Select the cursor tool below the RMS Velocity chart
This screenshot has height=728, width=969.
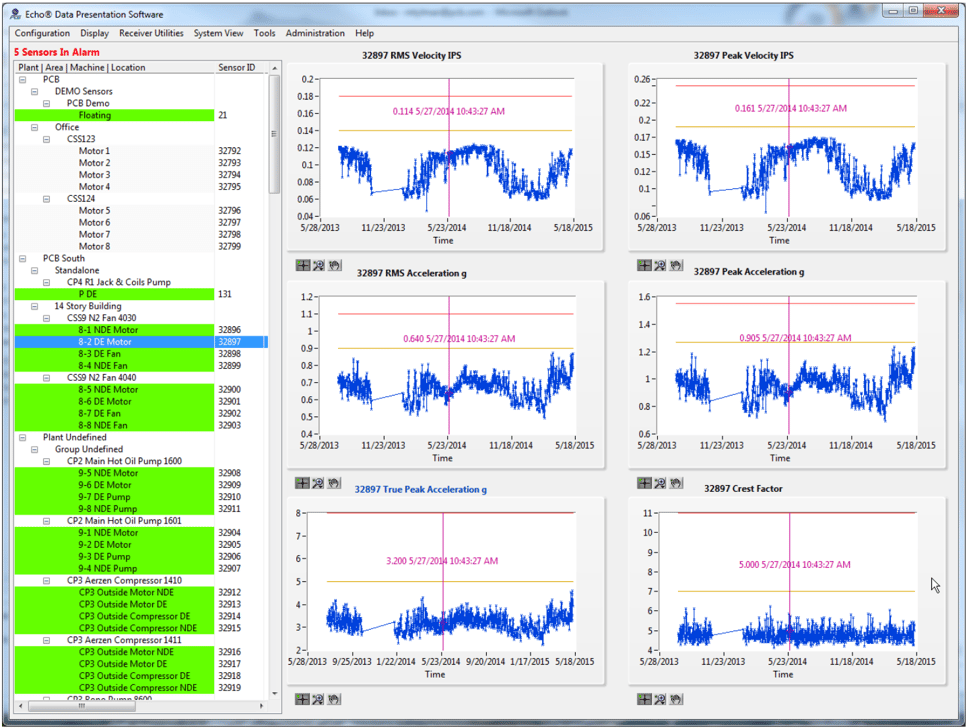click(301, 265)
